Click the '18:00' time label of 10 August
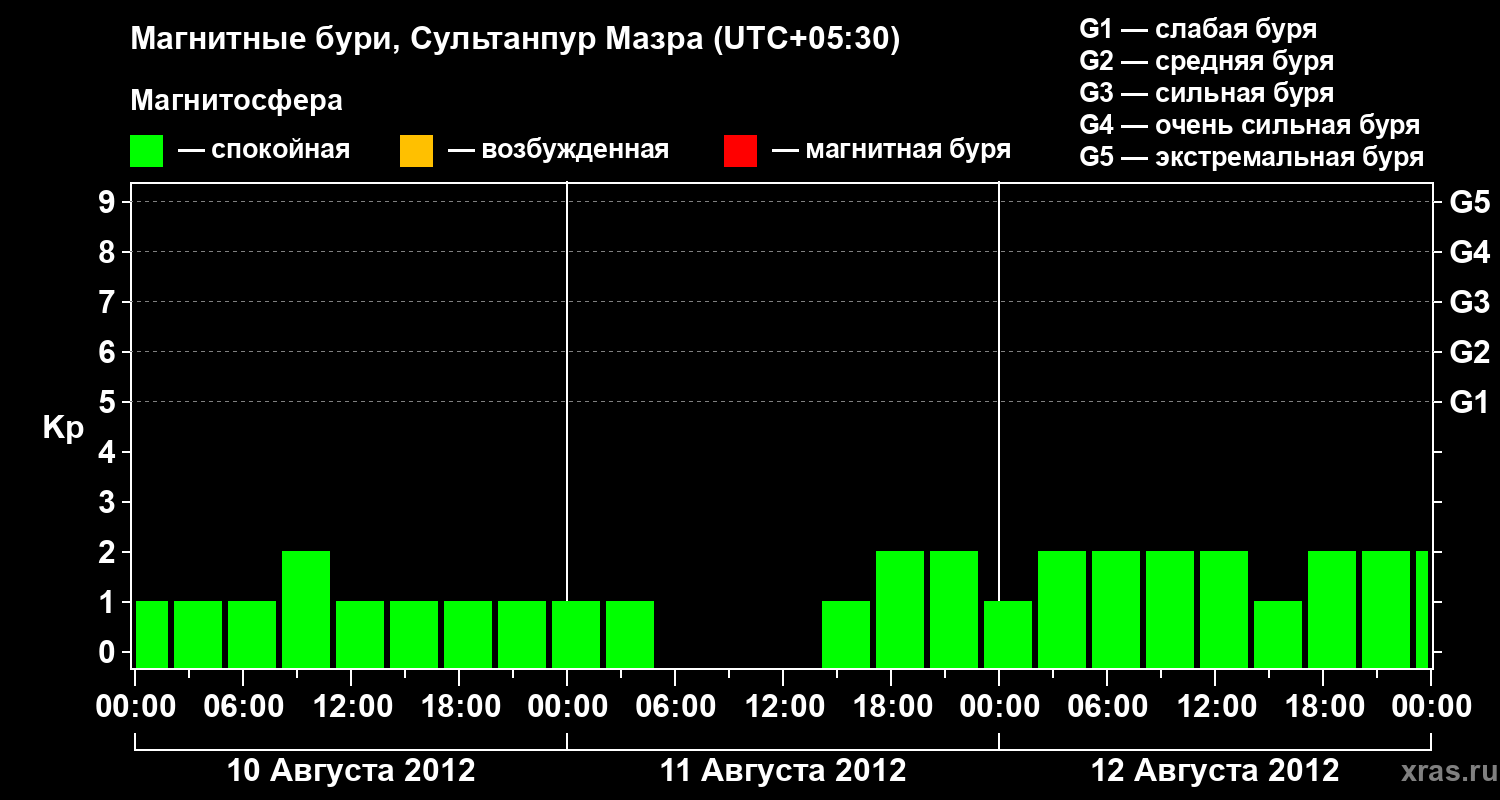The image size is (1500, 800). tap(459, 707)
